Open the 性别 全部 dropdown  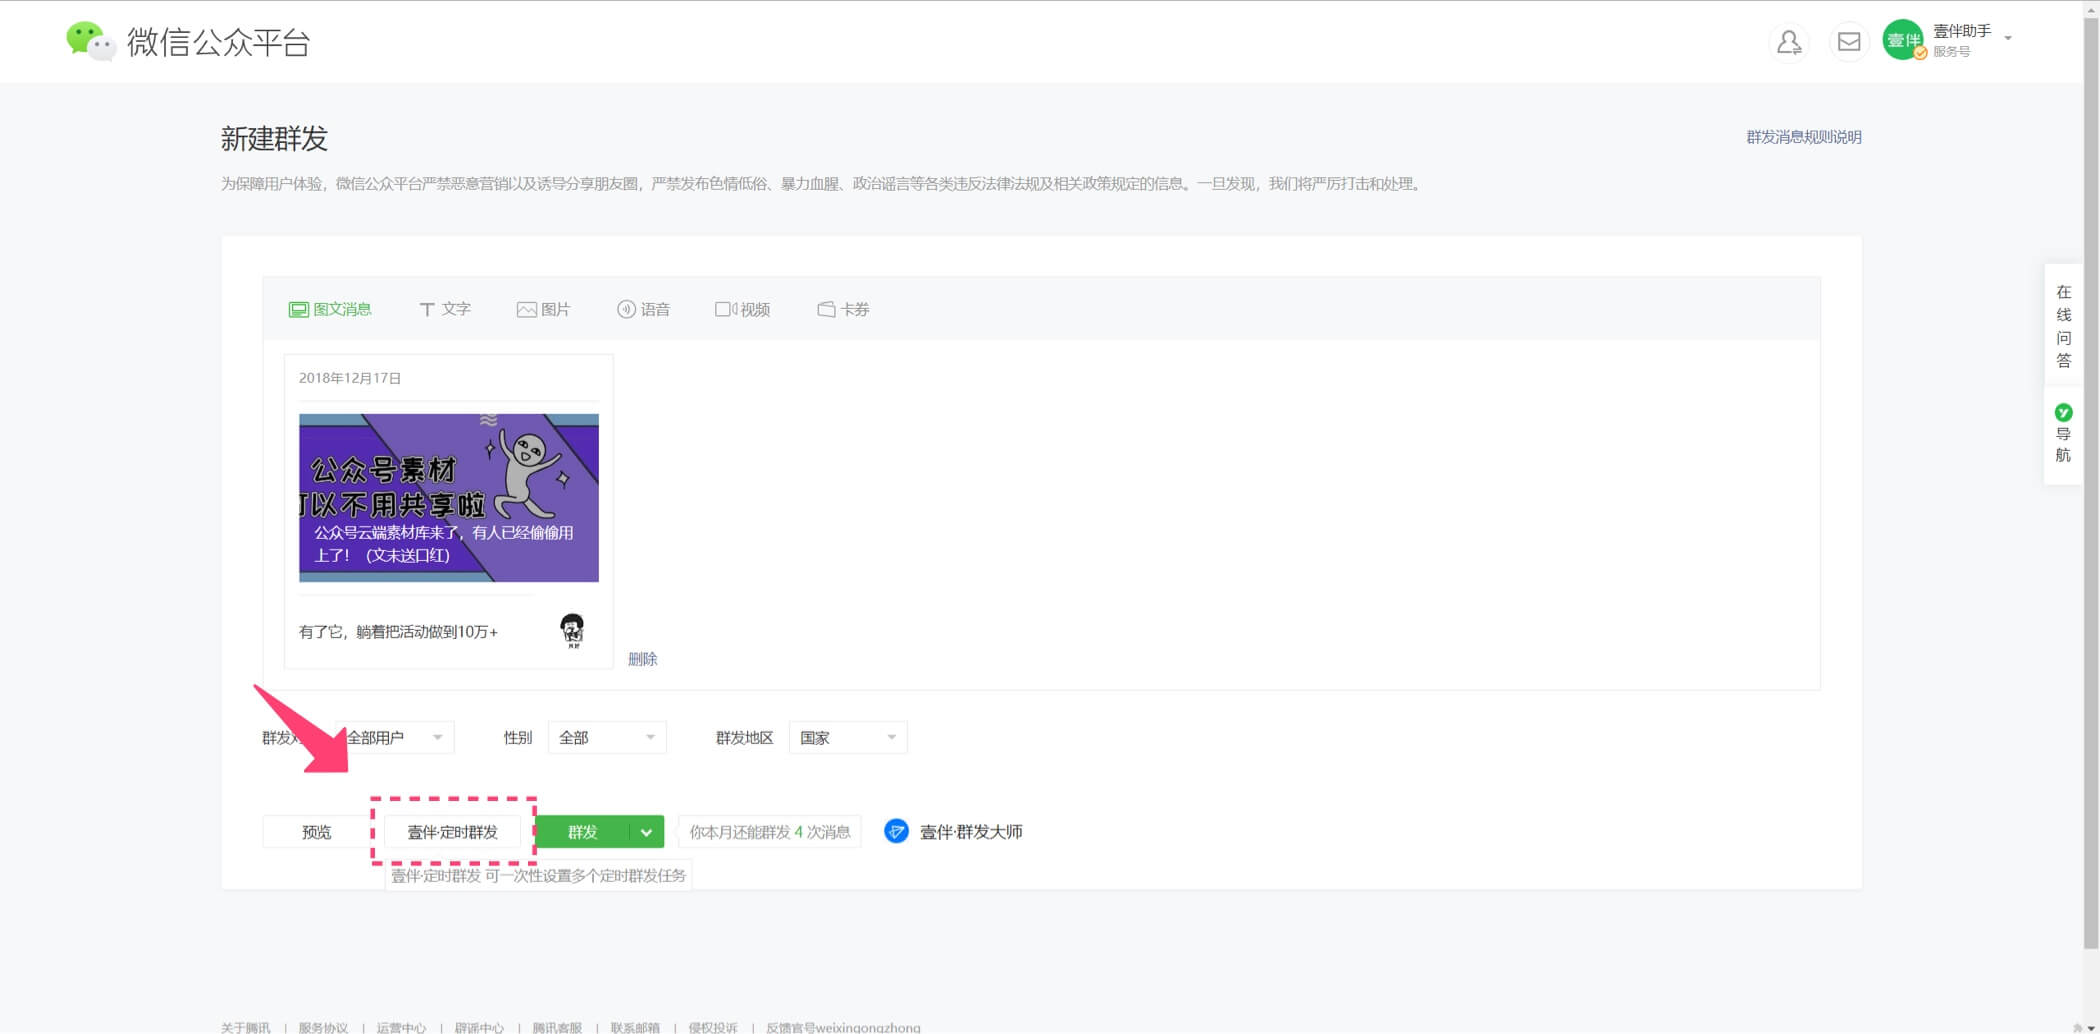point(607,738)
